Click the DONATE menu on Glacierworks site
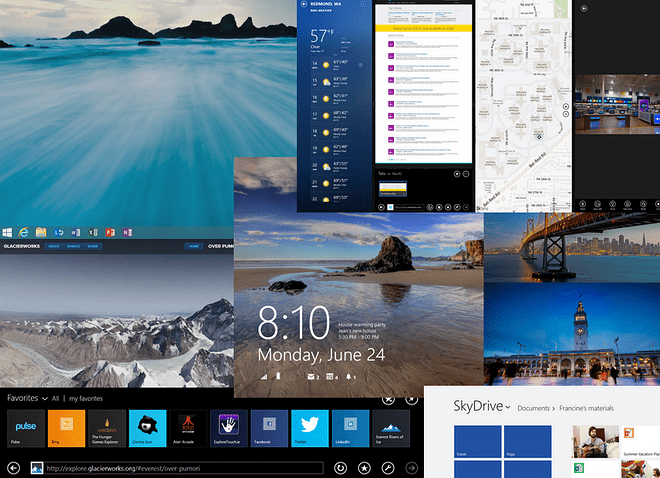Screen dimensions: 660x478 (x=73, y=246)
